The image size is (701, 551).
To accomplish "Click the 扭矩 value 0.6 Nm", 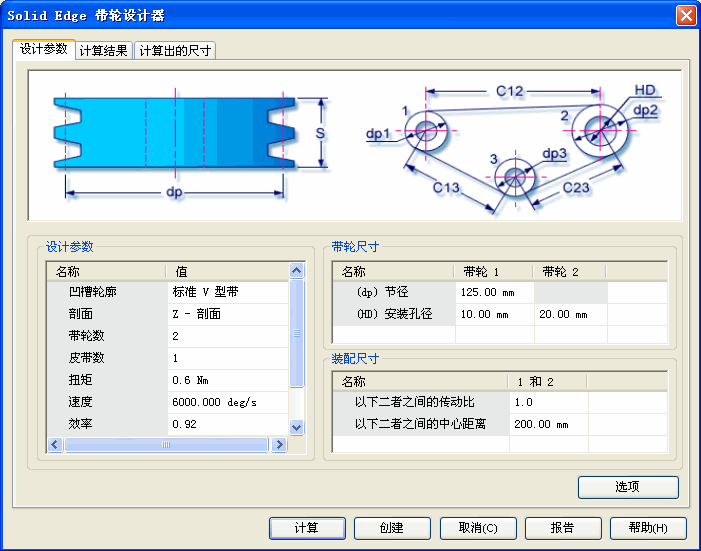I will pyautogui.click(x=226, y=379).
